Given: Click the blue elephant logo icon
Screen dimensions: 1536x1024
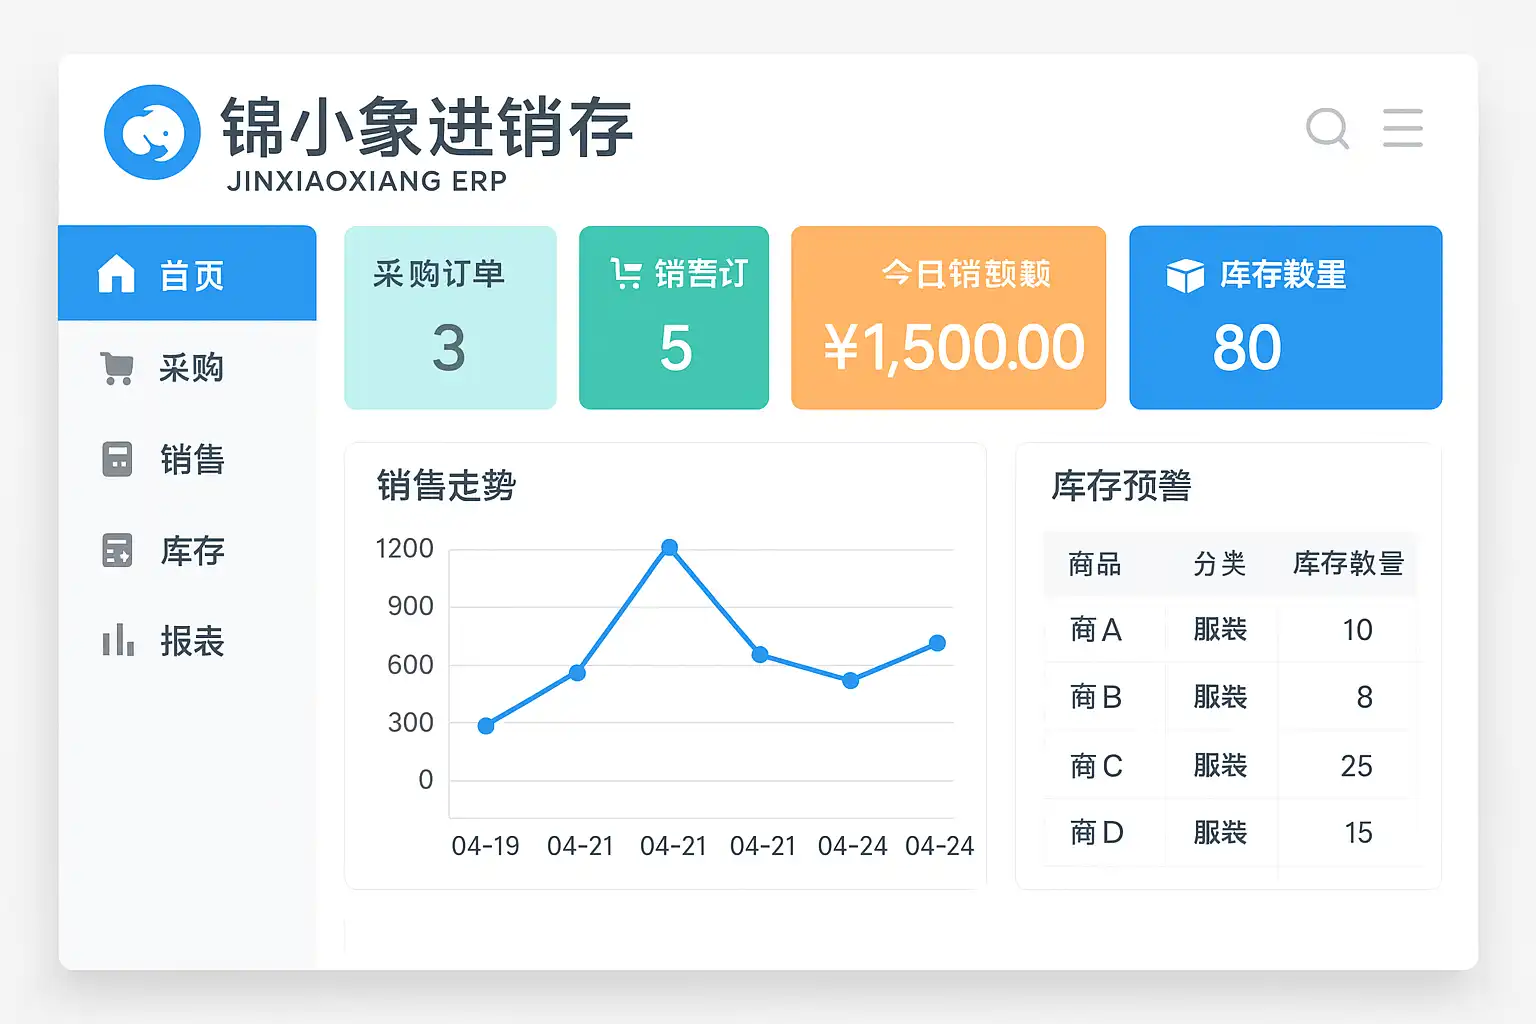Looking at the screenshot, I should (152, 132).
